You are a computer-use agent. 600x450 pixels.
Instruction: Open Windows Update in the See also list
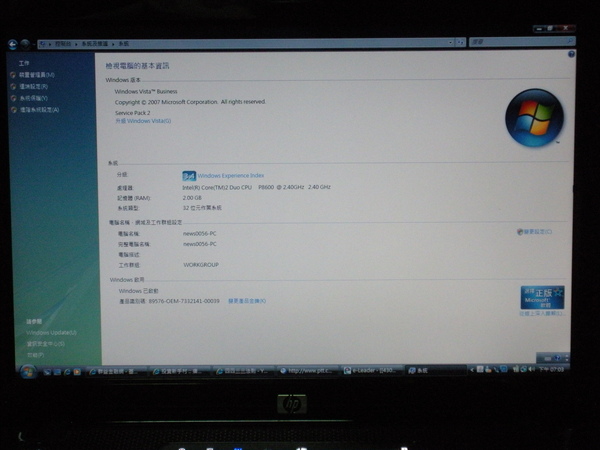pyautogui.click(x=51, y=333)
